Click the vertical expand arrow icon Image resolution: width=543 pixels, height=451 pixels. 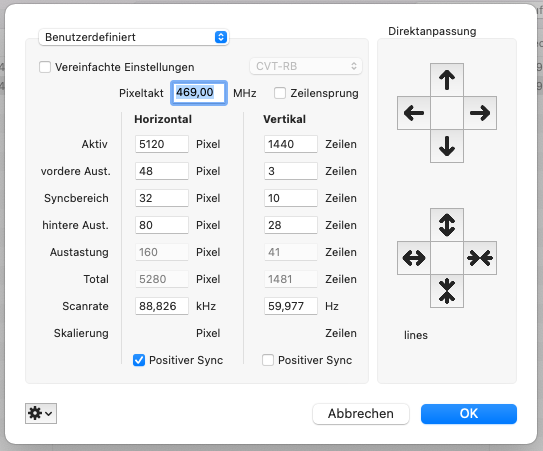point(447,225)
